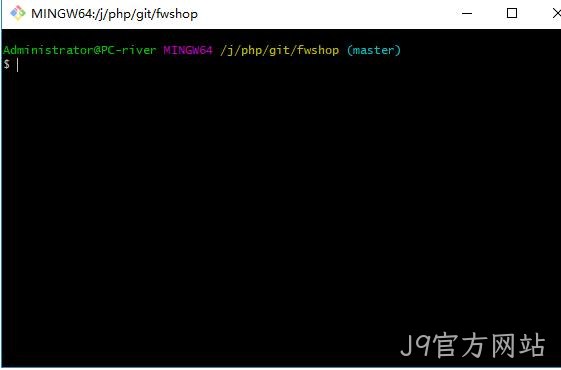Click the Administrator@PC-river prompt text
Viewport: 561px width, 370px height.
coord(80,50)
